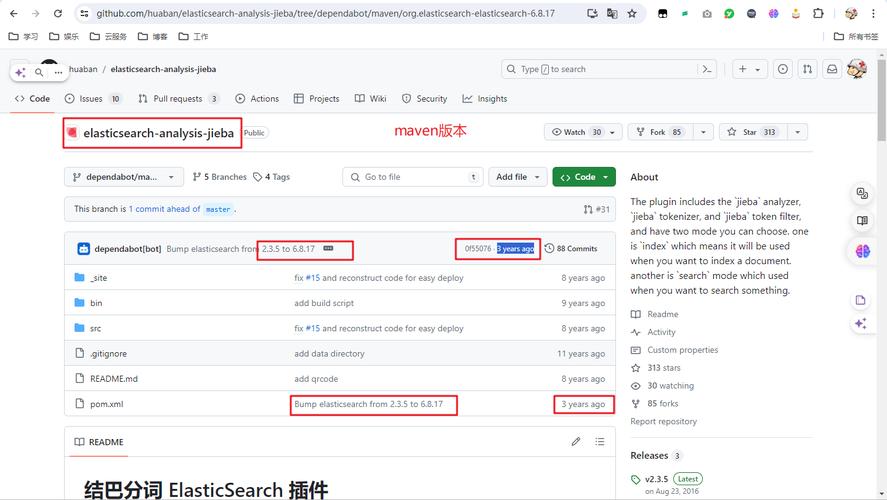Open commit hash 0f55076
The image size is (887, 500).
[478, 248]
